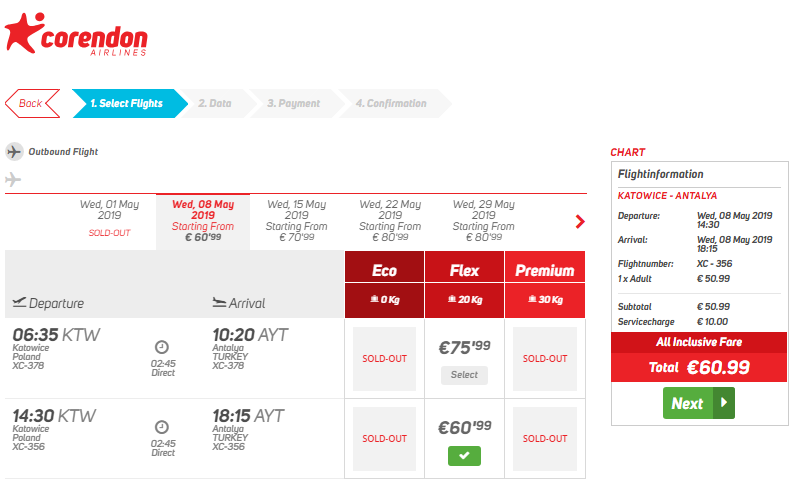800x491 pixels.
Task: Click the greyed return flight airplane icon
Action: click(13, 180)
